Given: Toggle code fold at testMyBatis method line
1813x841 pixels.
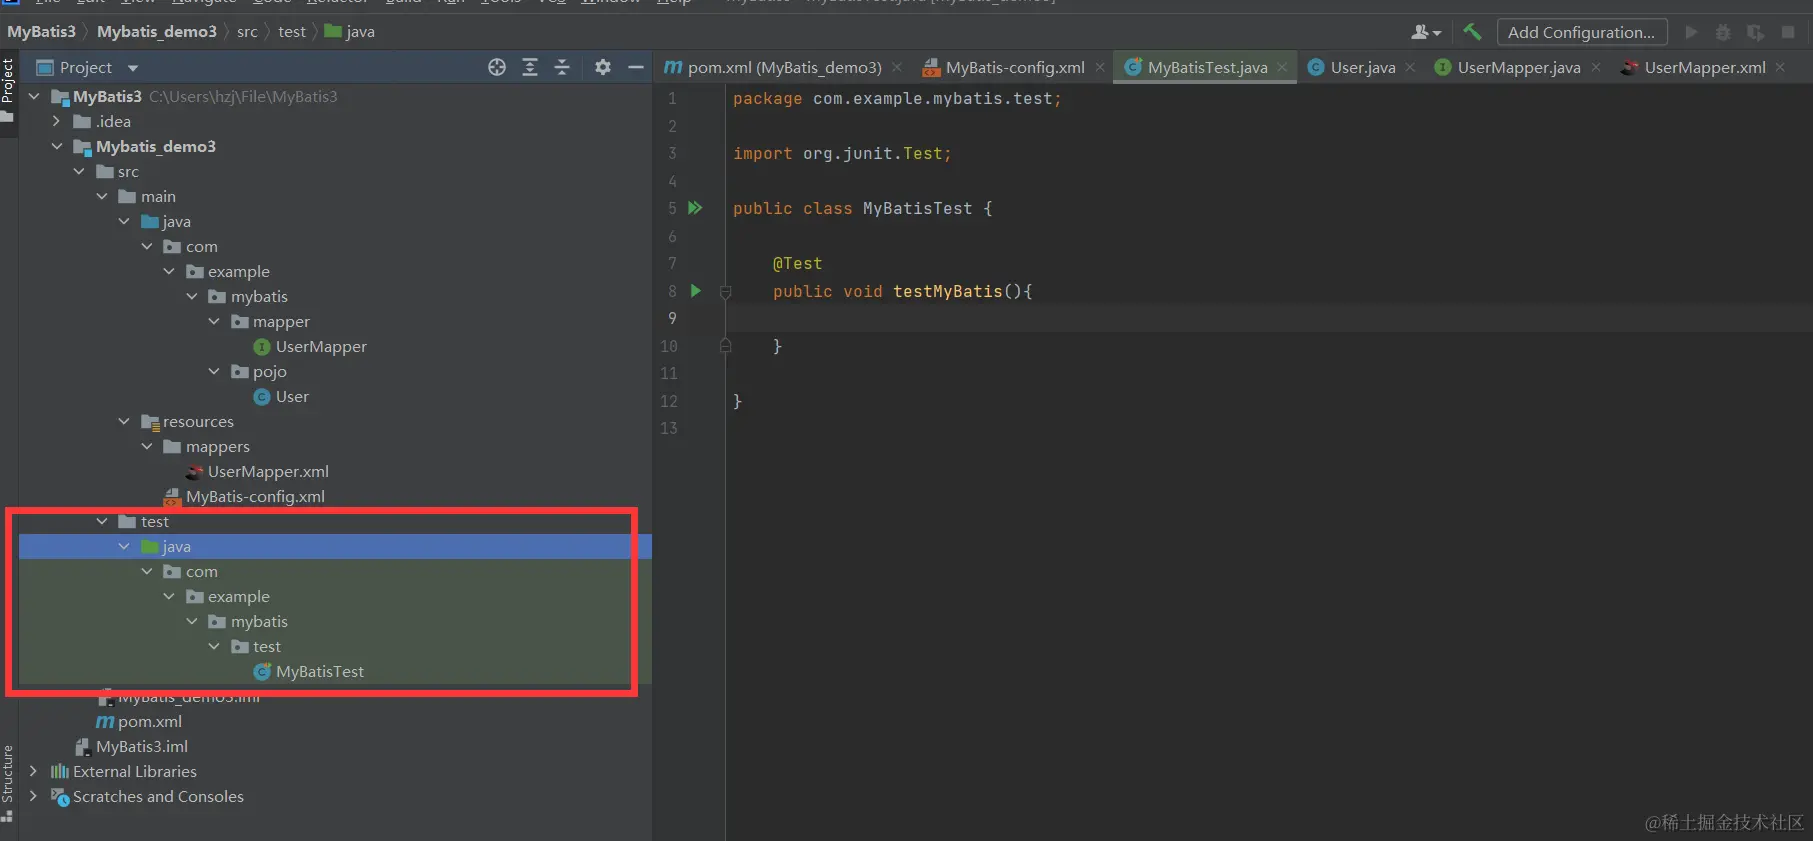Looking at the screenshot, I should tap(726, 292).
